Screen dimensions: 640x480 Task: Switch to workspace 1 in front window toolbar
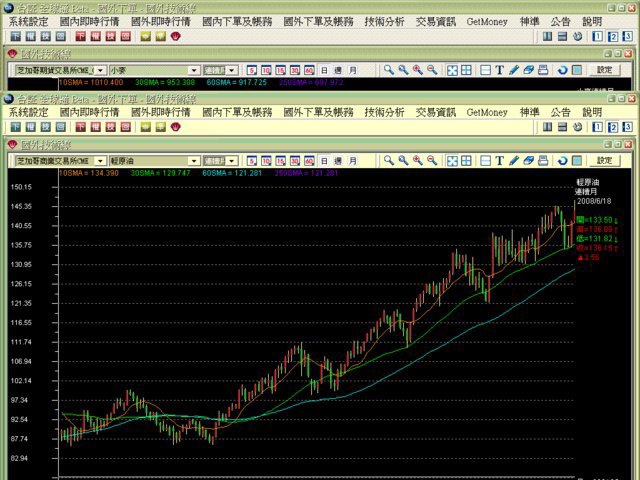[x=598, y=127]
